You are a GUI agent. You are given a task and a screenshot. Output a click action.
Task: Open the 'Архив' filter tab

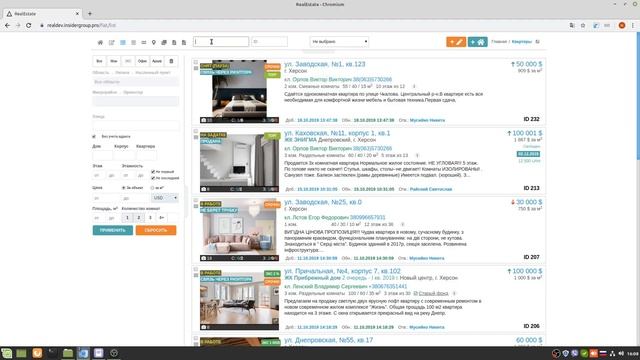(157, 61)
